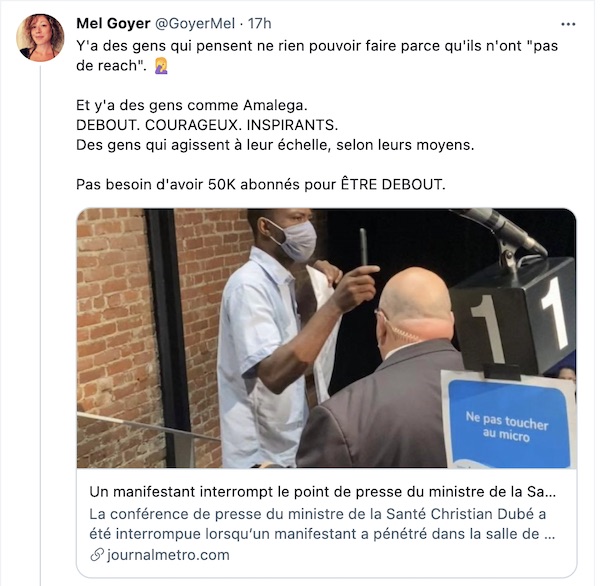600x586 pixels.
Task: Click the chain link icon beside journalmetro.com
Action: pos(97,555)
